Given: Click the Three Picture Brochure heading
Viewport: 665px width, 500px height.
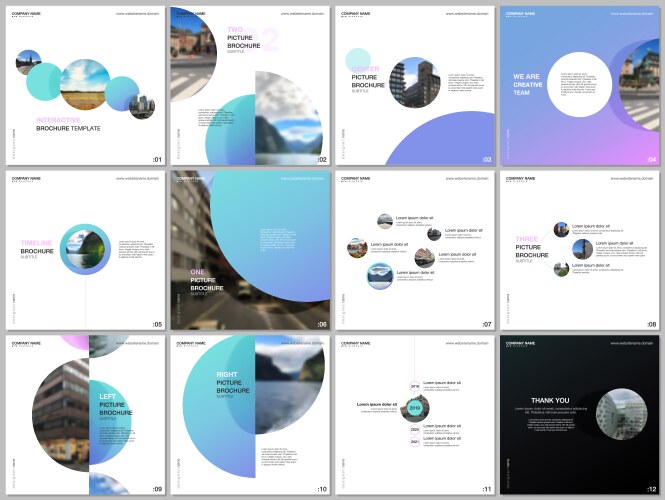Looking at the screenshot, I should [532, 247].
